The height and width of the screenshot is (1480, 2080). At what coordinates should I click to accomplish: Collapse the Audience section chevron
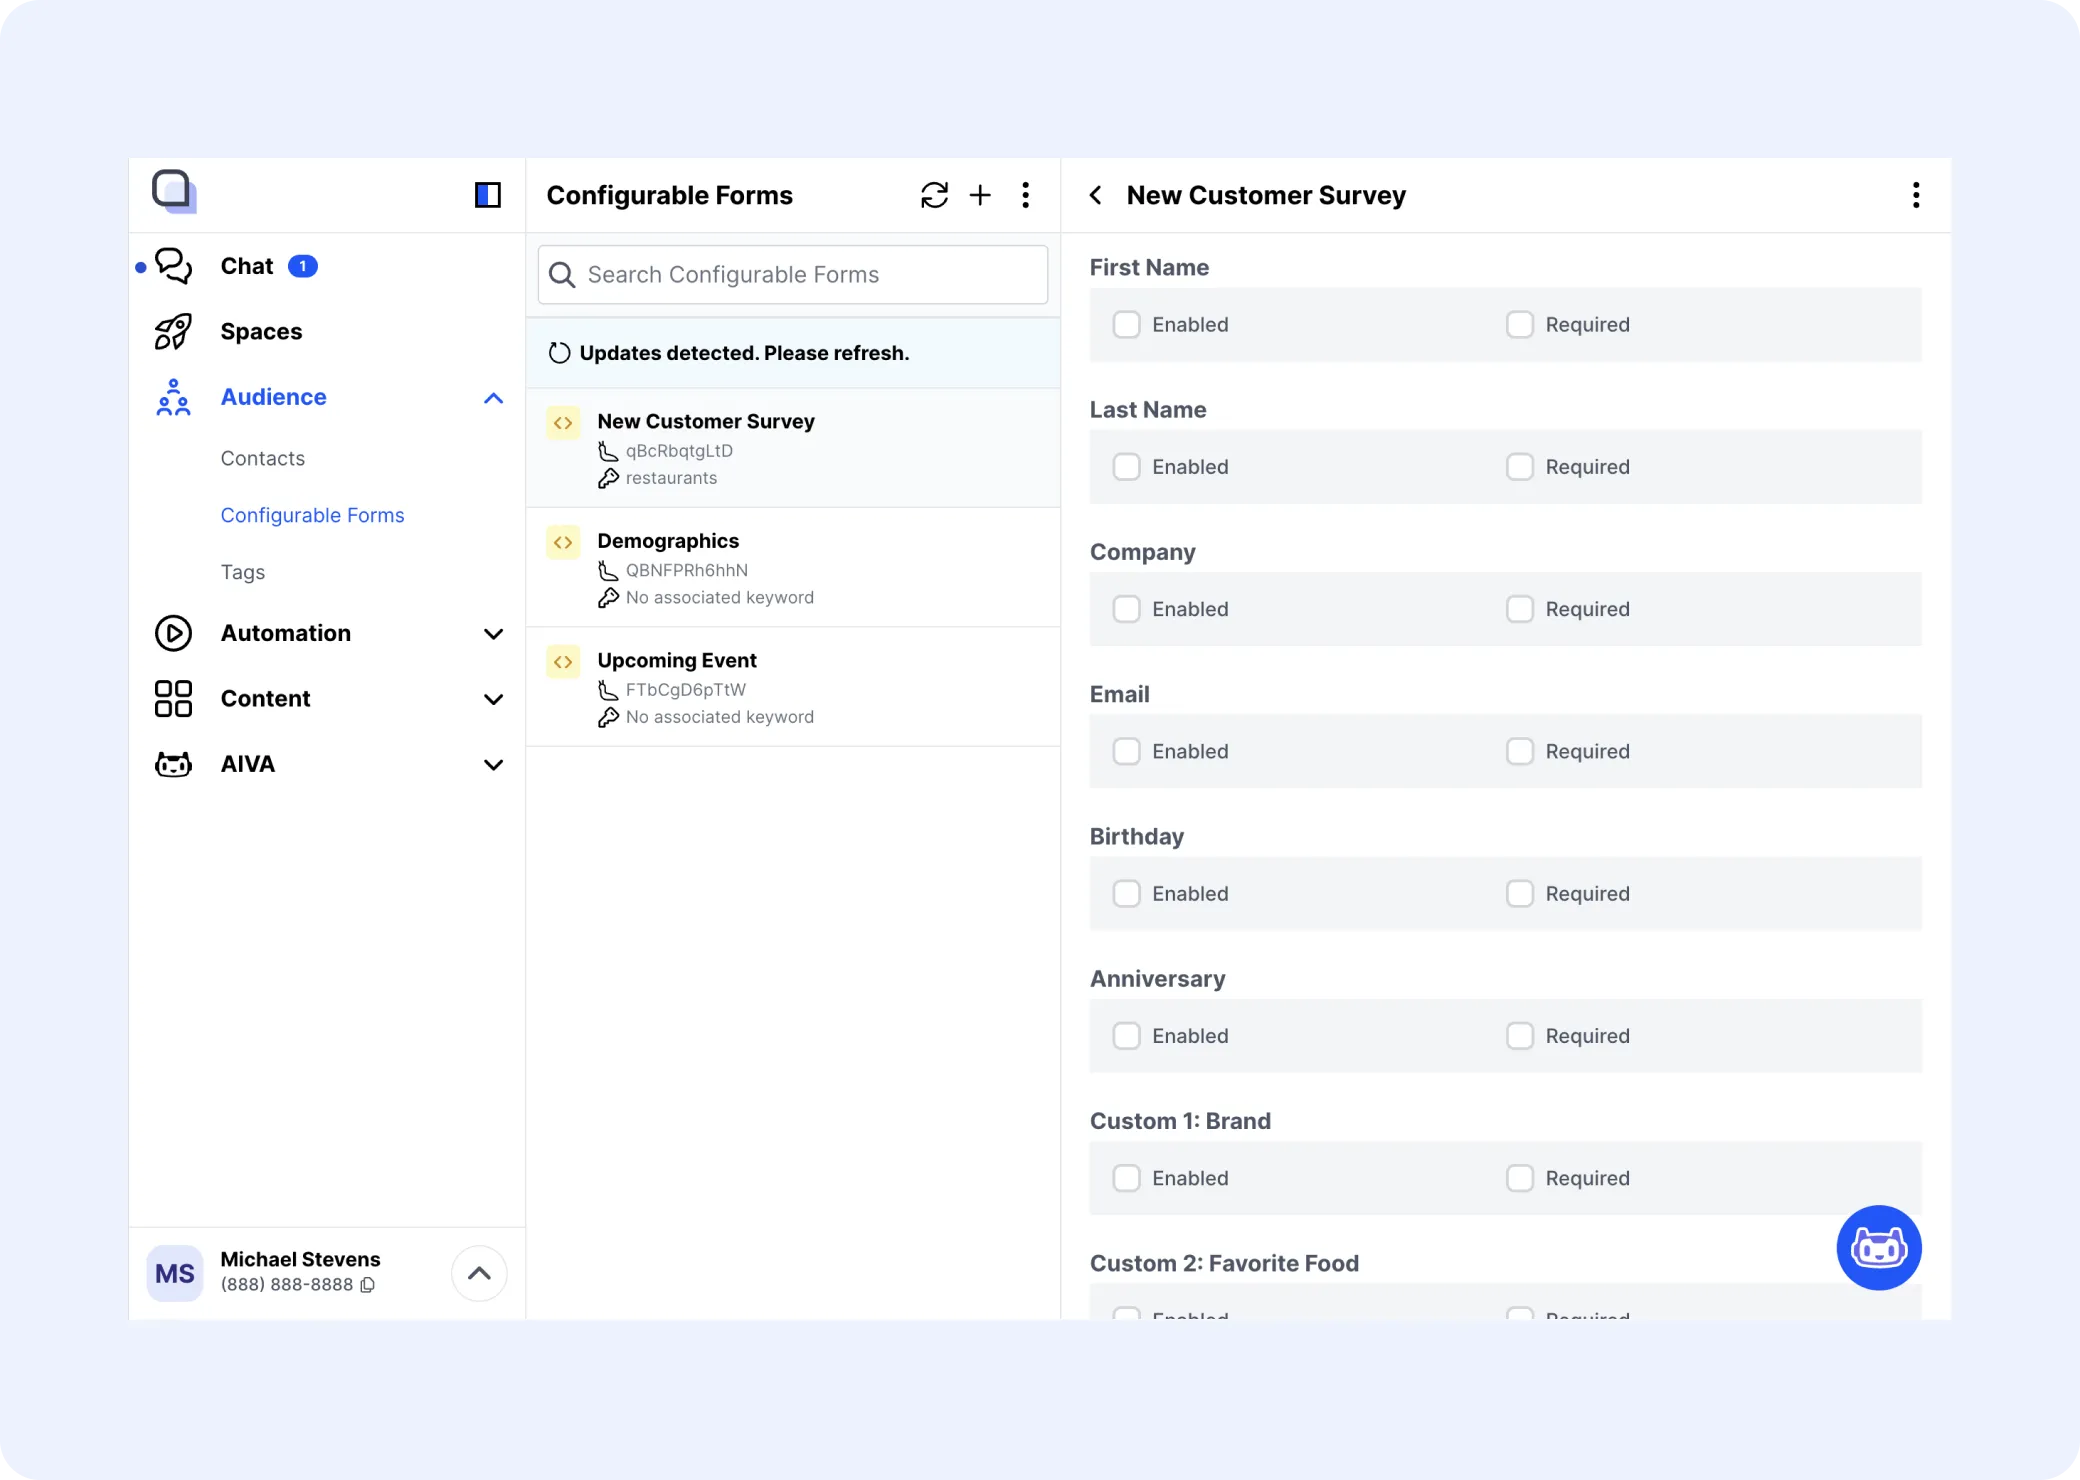(x=493, y=398)
